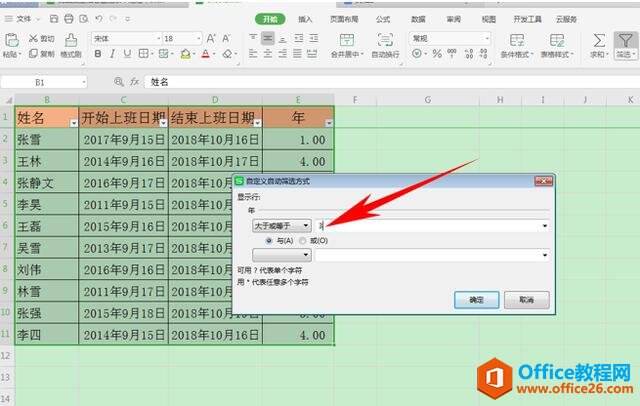The width and height of the screenshot is (640, 406).
Task: Open the empty second condition dropdown
Action: tap(280, 255)
